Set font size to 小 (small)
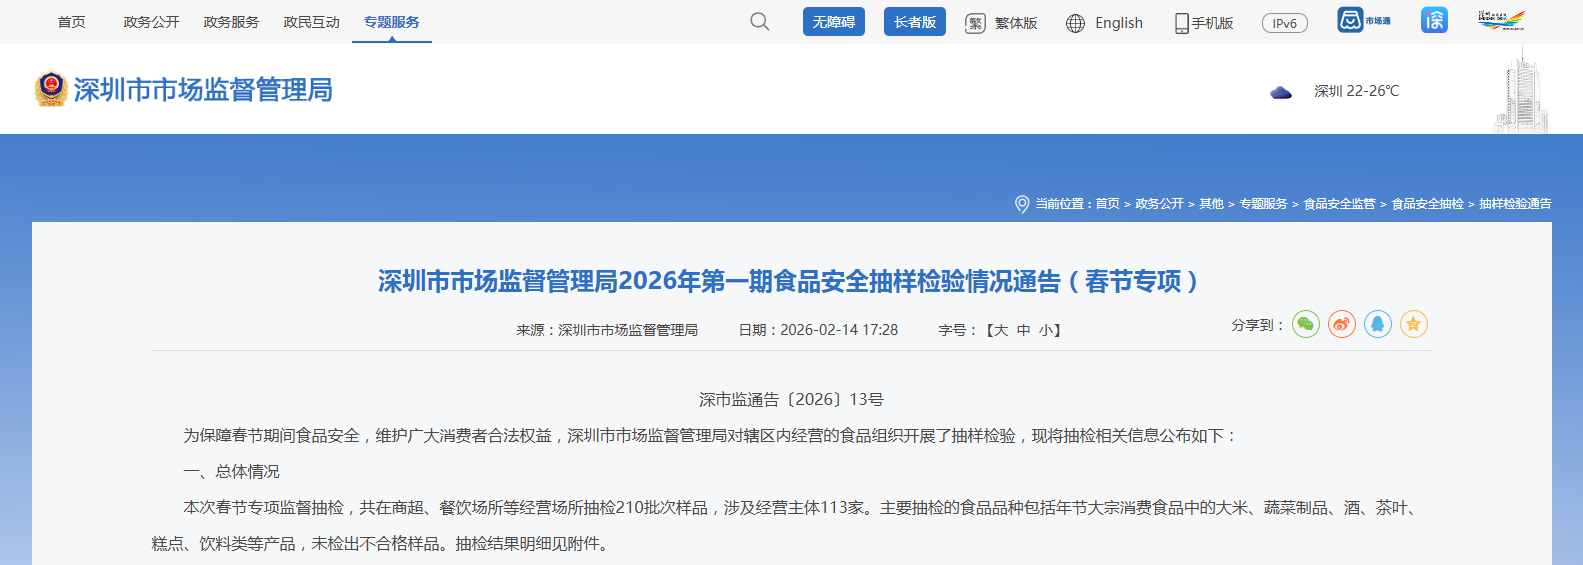Image resolution: width=1583 pixels, height=565 pixels. pos(1045,330)
